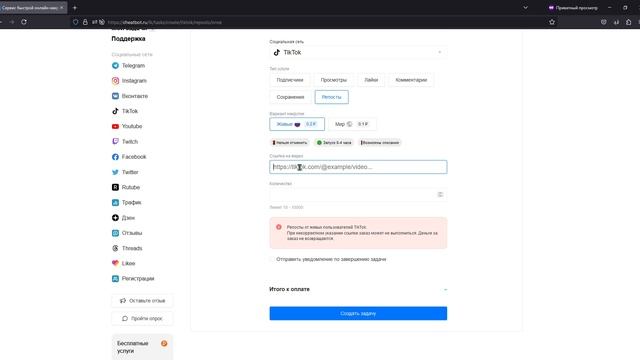Expand the Итого к оплате section
This screenshot has height=360, width=640.
(x=358, y=289)
